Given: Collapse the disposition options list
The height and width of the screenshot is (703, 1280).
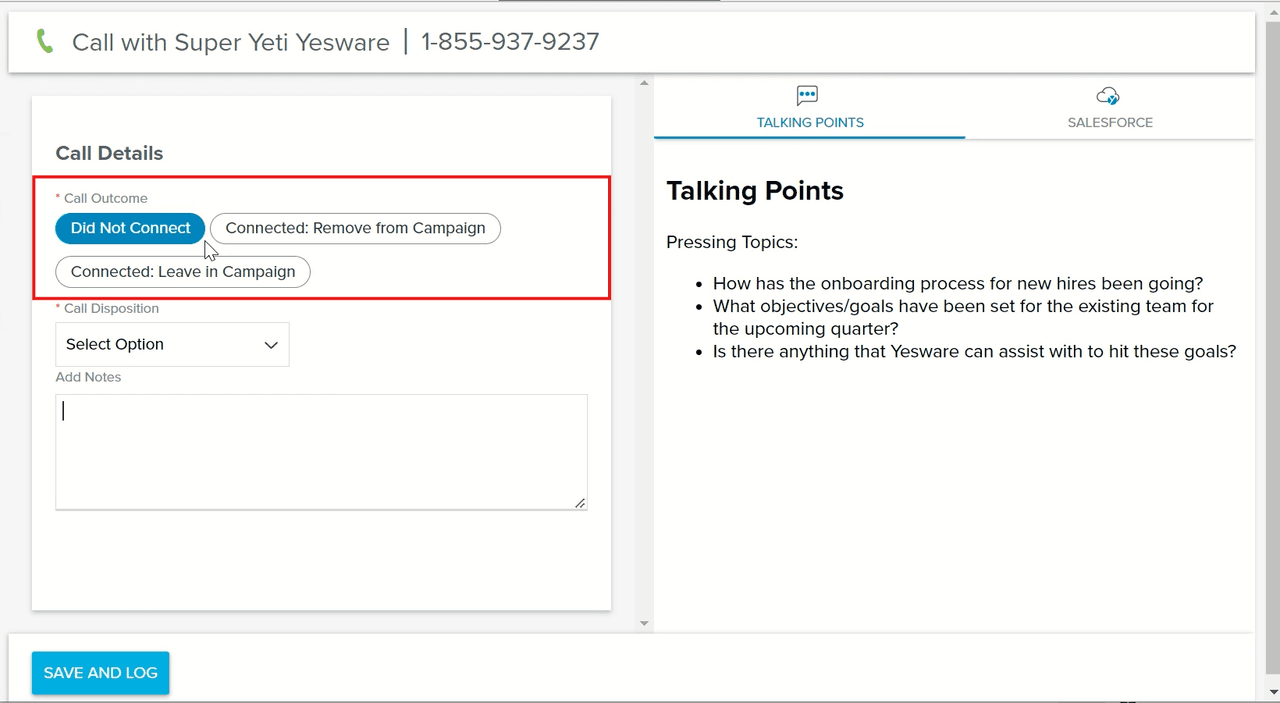Looking at the screenshot, I should (x=172, y=344).
